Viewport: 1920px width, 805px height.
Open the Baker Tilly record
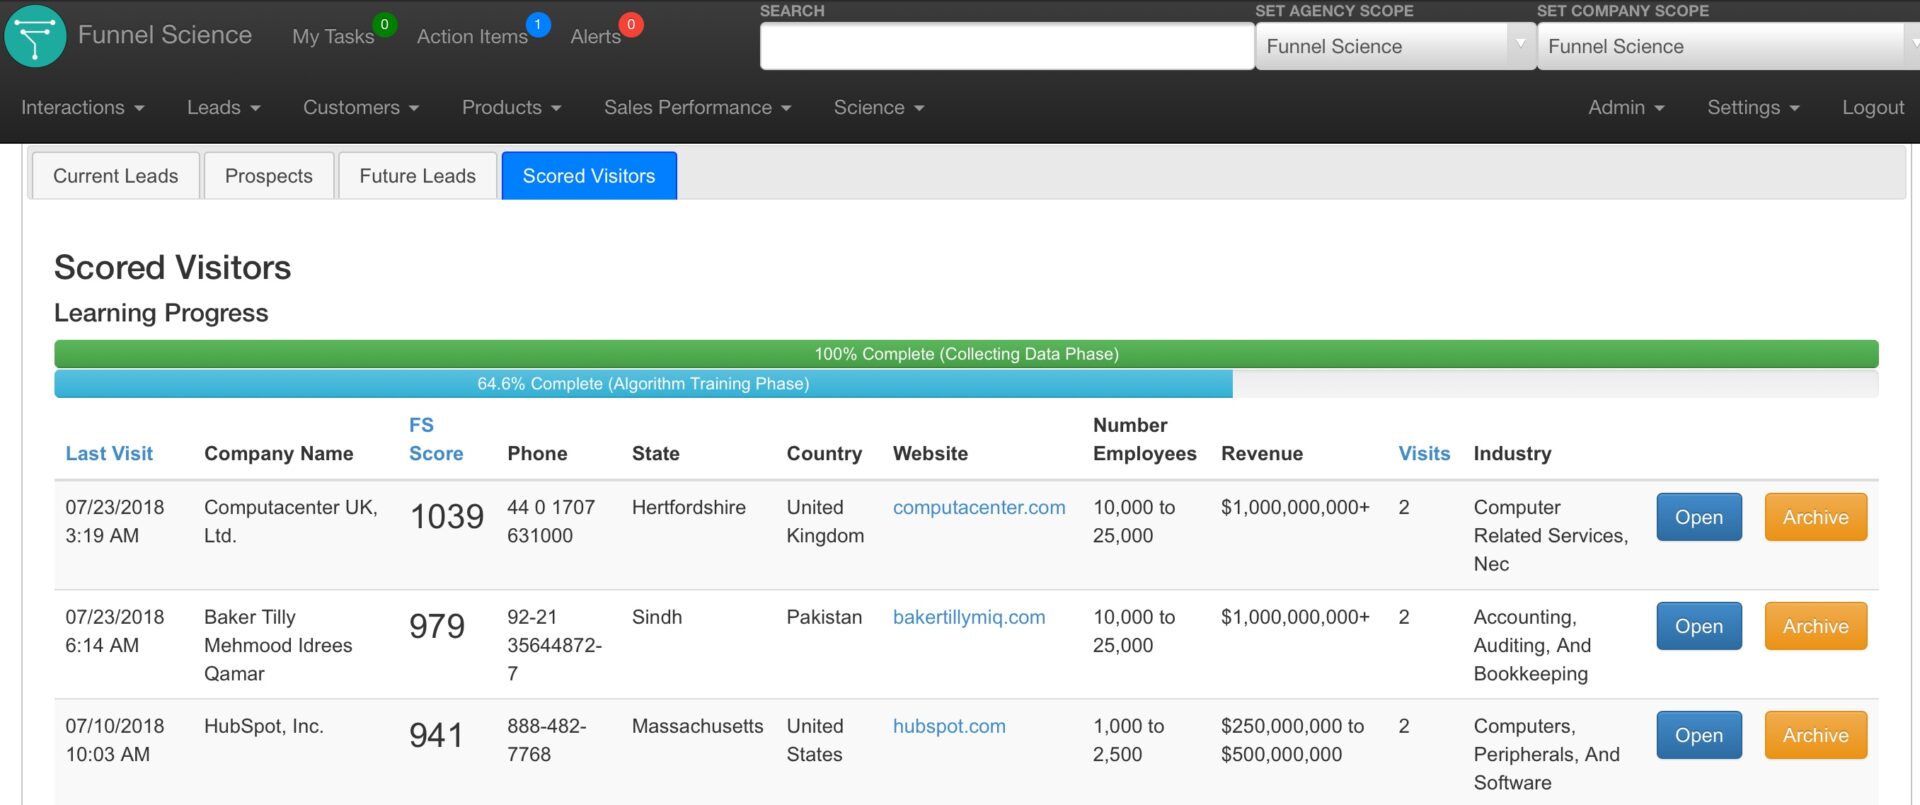(1699, 626)
